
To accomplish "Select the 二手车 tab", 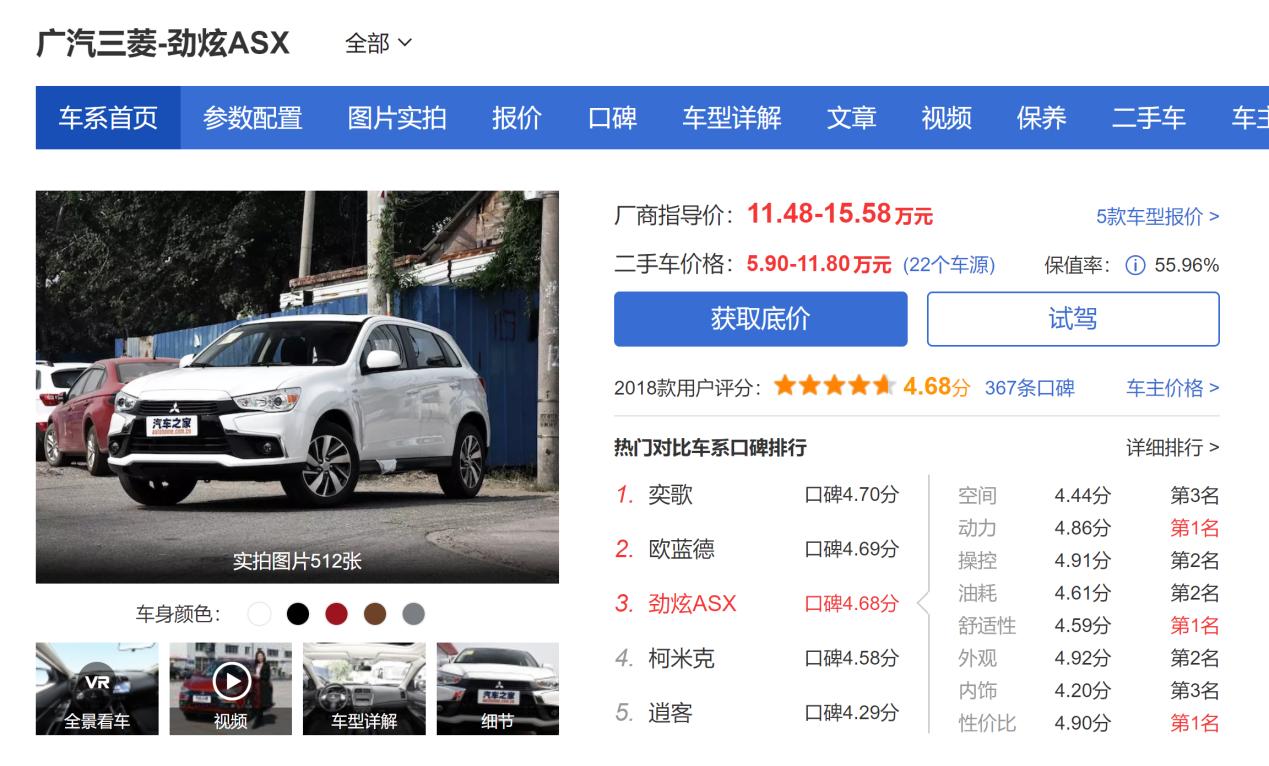I will pyautogui.click(x=1149, y=117).
